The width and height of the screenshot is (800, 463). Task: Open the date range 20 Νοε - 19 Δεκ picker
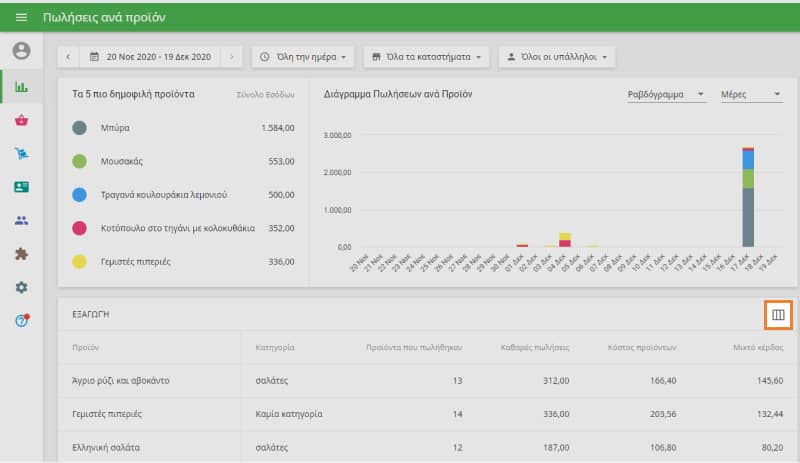pos(150,57)
